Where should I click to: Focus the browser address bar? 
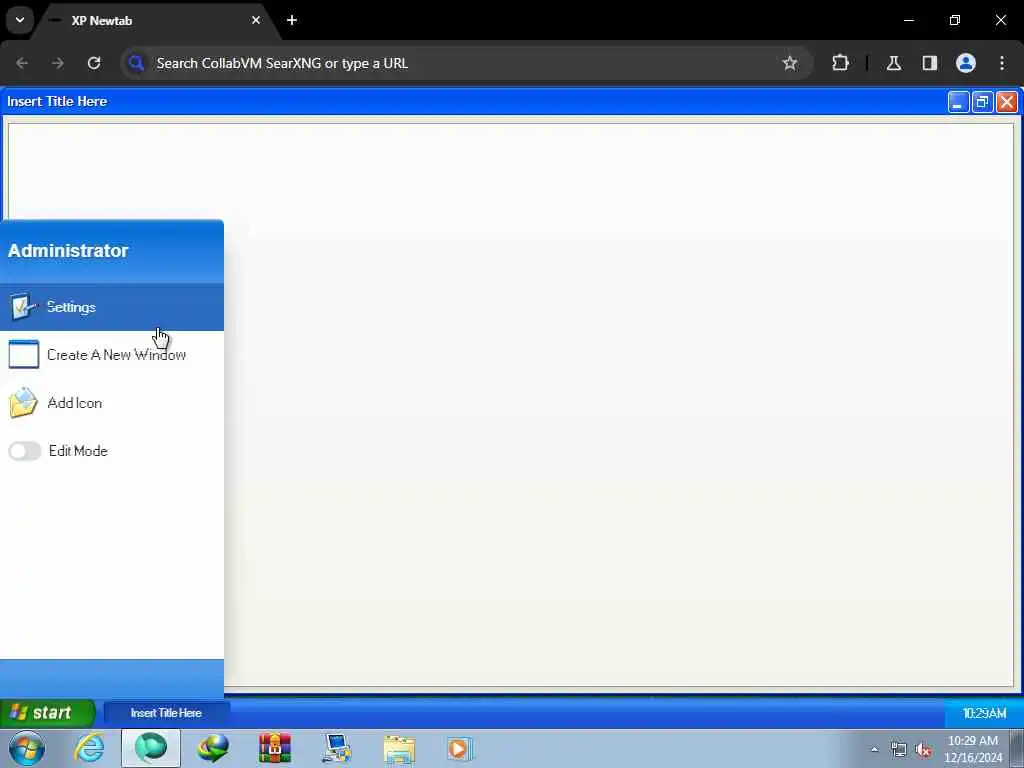pos(457,63)
